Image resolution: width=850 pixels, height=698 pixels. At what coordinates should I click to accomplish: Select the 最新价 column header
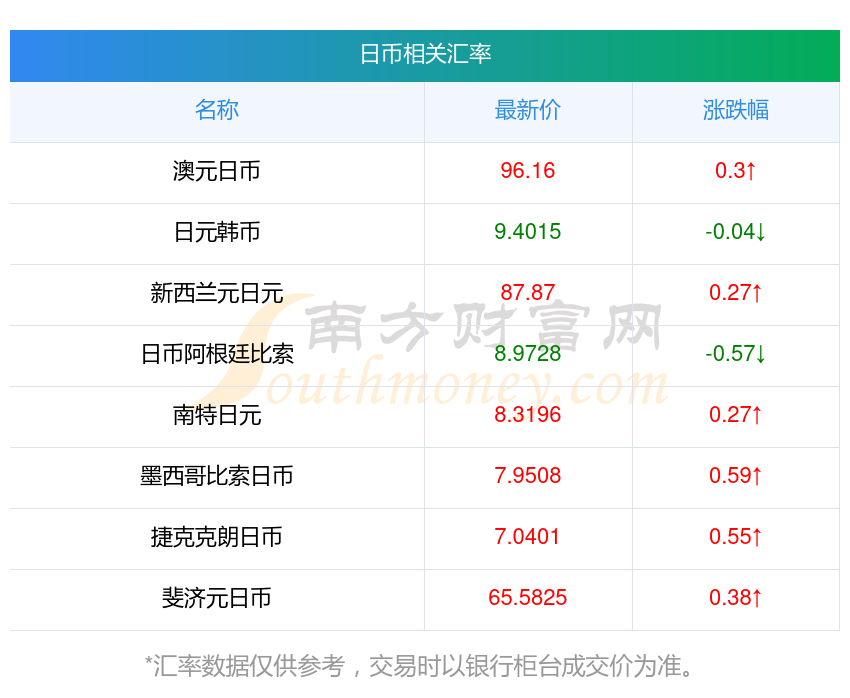(527, 110)
